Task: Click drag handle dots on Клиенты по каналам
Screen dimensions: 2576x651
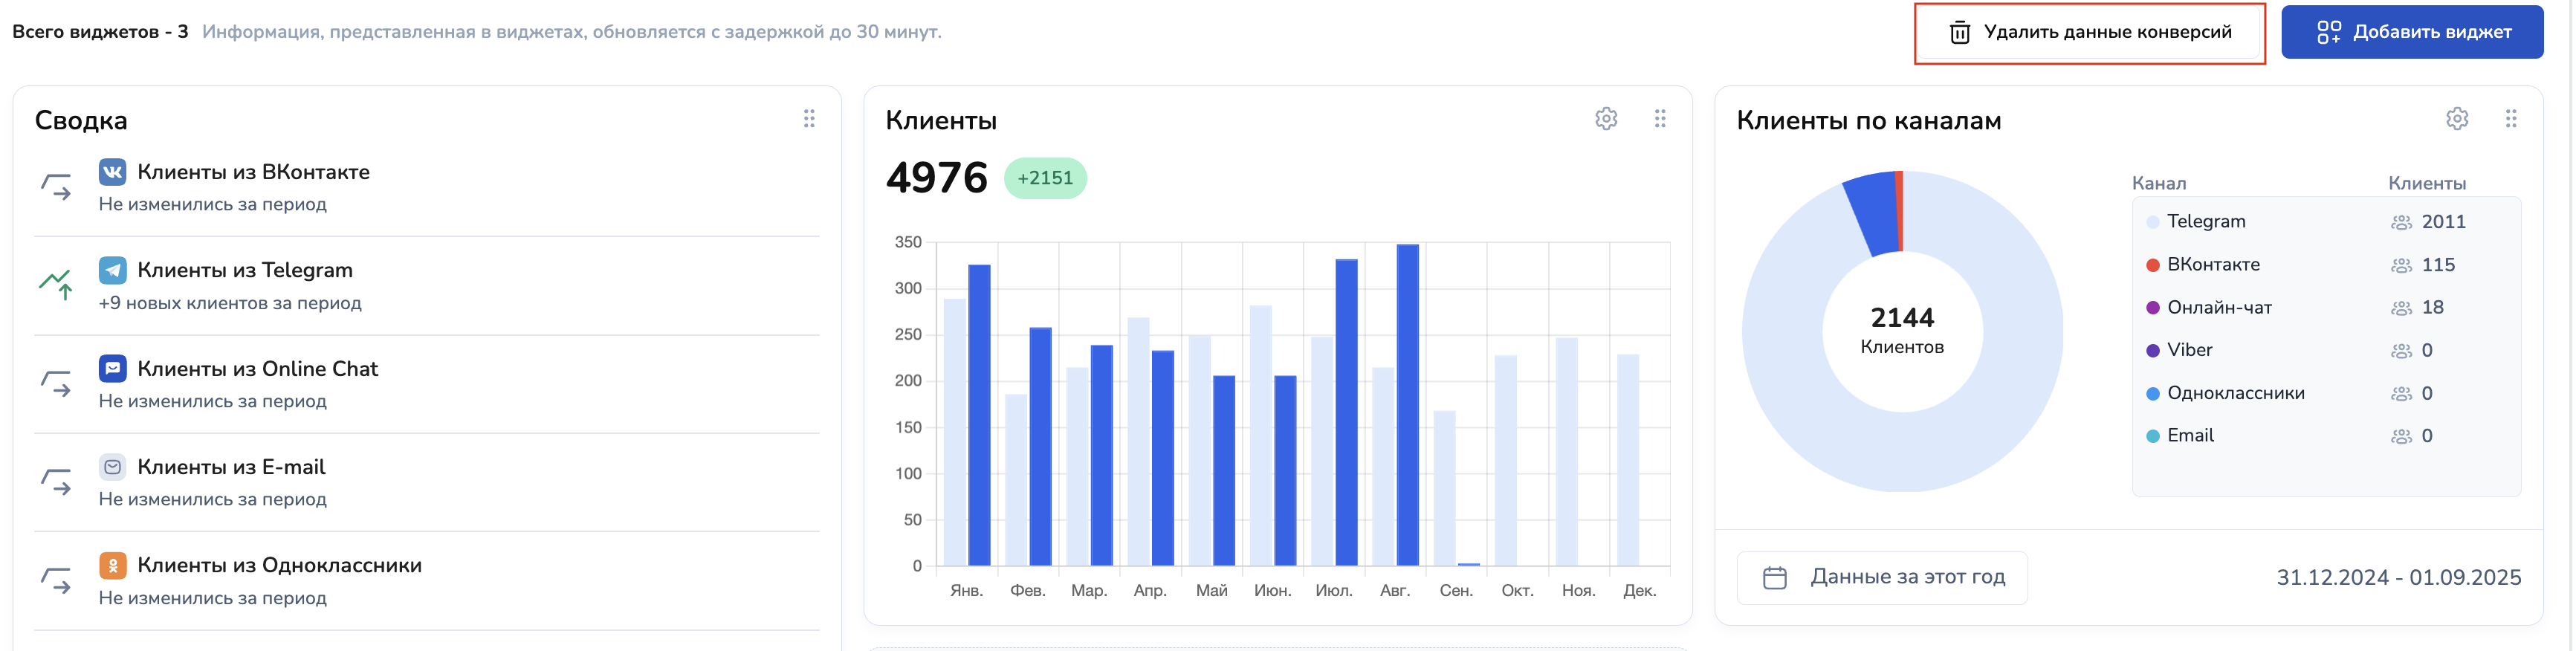Action: [x=2511, y=119]
